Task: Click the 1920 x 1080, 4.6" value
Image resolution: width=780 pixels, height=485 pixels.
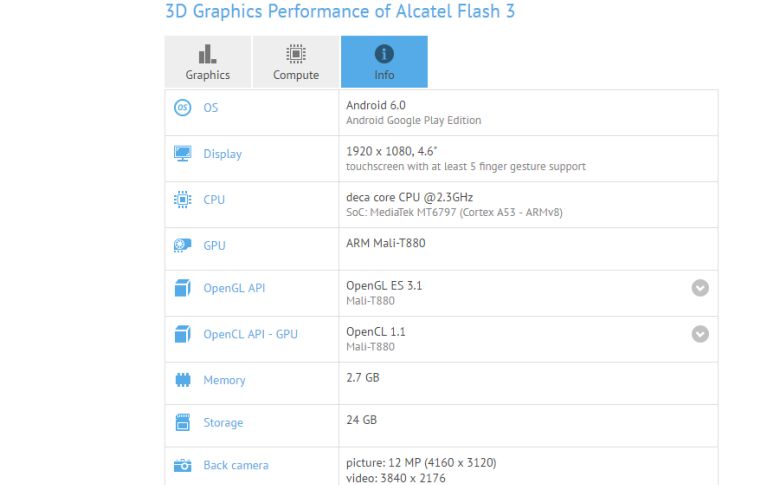Action: coord(392,151)
